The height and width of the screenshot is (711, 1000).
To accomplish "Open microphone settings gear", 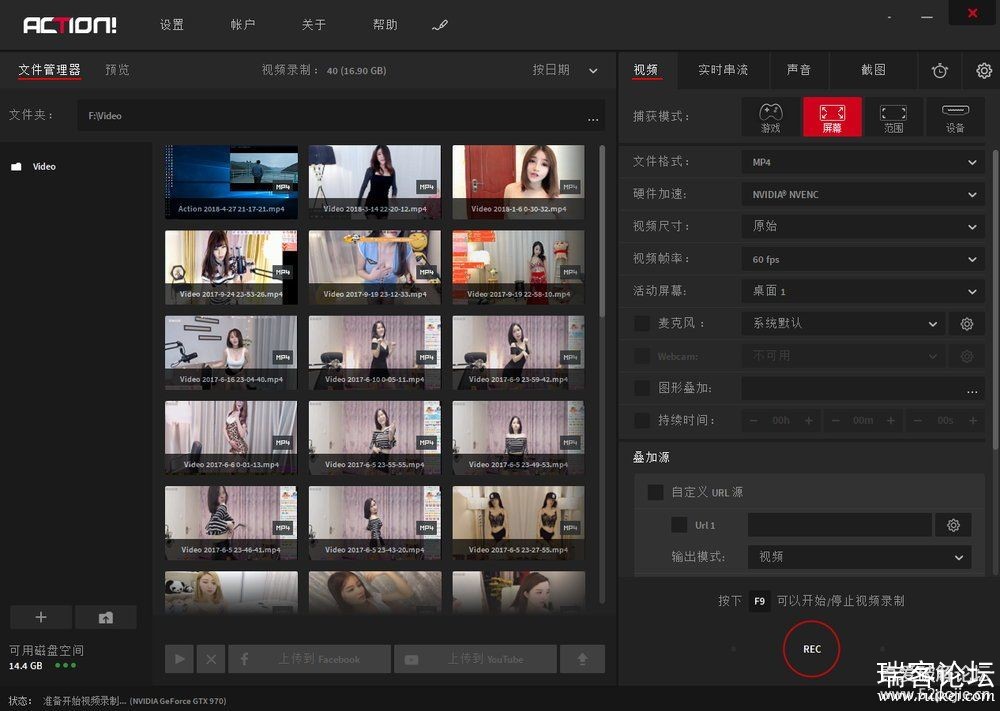I will [967, 323].
